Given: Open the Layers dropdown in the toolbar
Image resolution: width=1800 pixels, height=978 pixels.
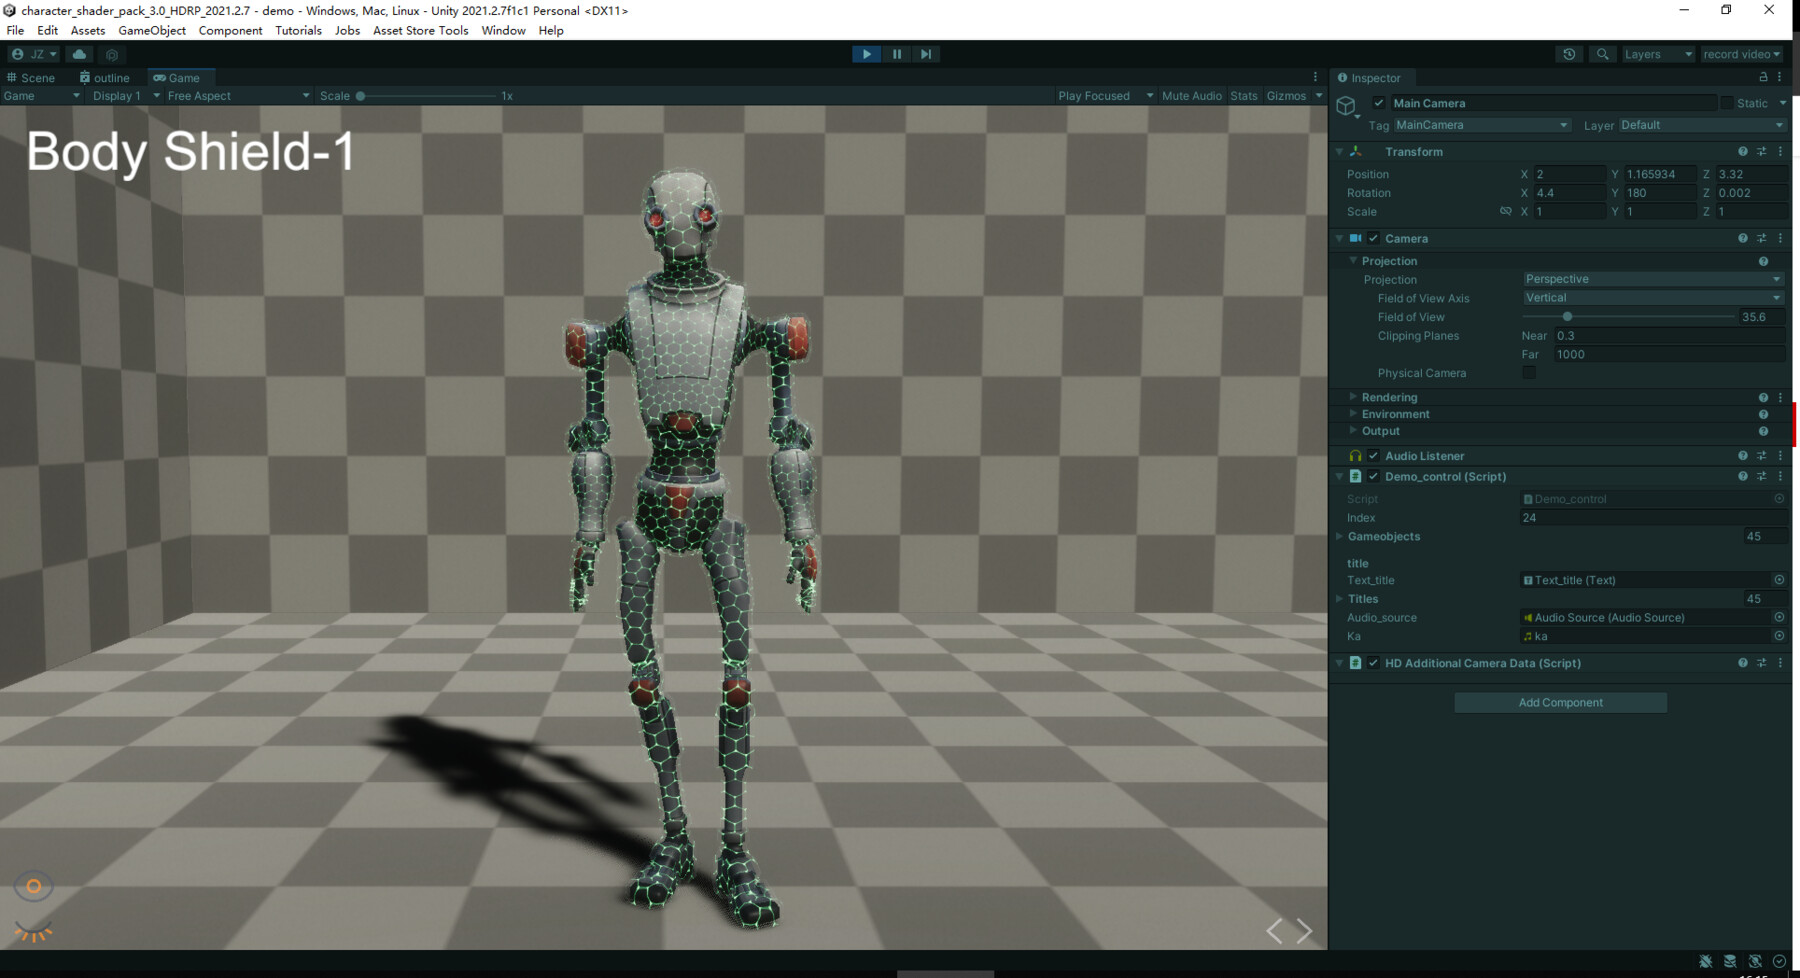Looking at the screenshot, I should [x=1657, y=54].
